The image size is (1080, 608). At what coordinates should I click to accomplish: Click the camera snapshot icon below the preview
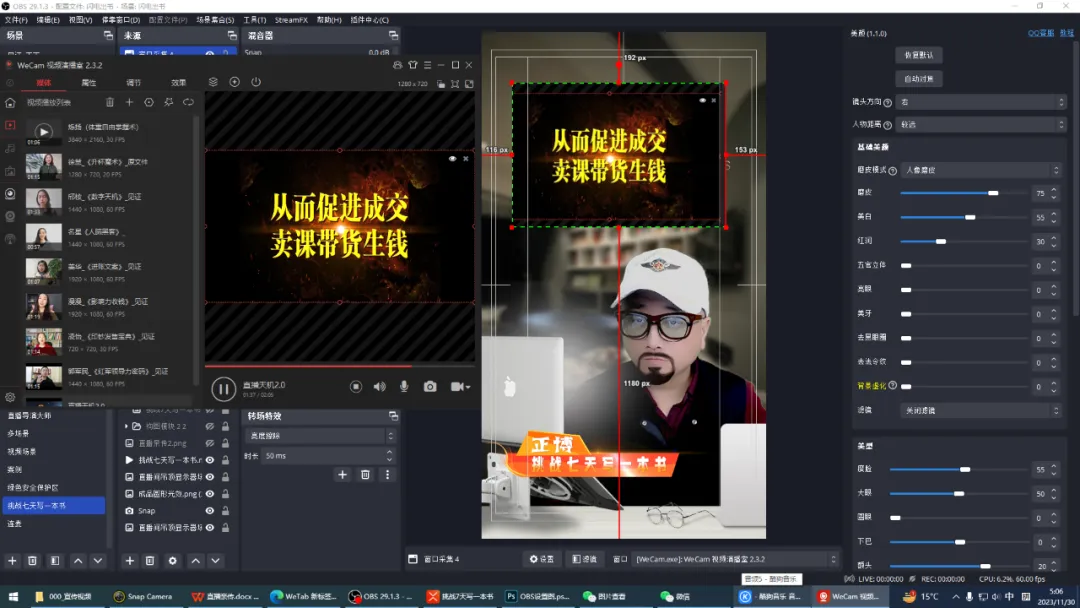430,387
